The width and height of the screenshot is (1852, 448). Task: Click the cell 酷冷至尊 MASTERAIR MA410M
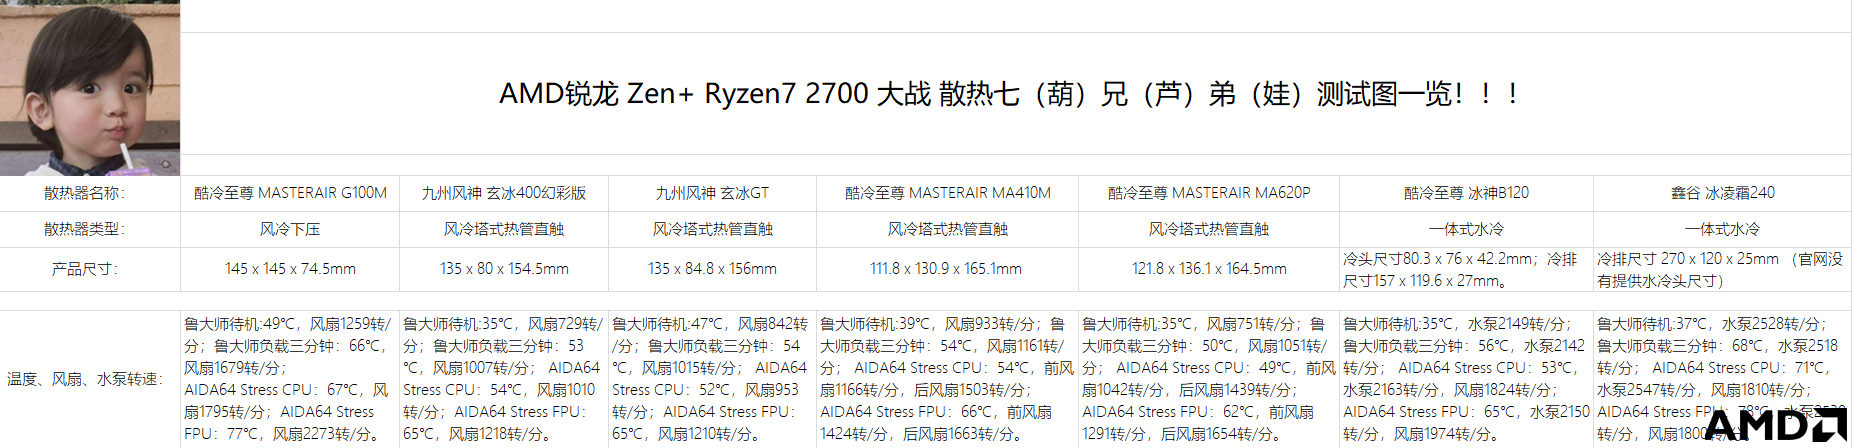click(947, 193)
